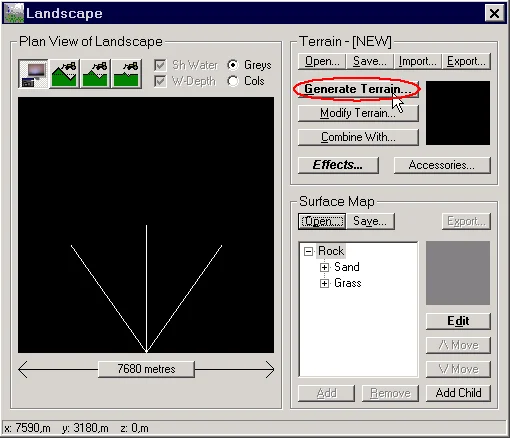
Task: Click the black terrain preview thumbnail
Action: [x=458, y=113]
